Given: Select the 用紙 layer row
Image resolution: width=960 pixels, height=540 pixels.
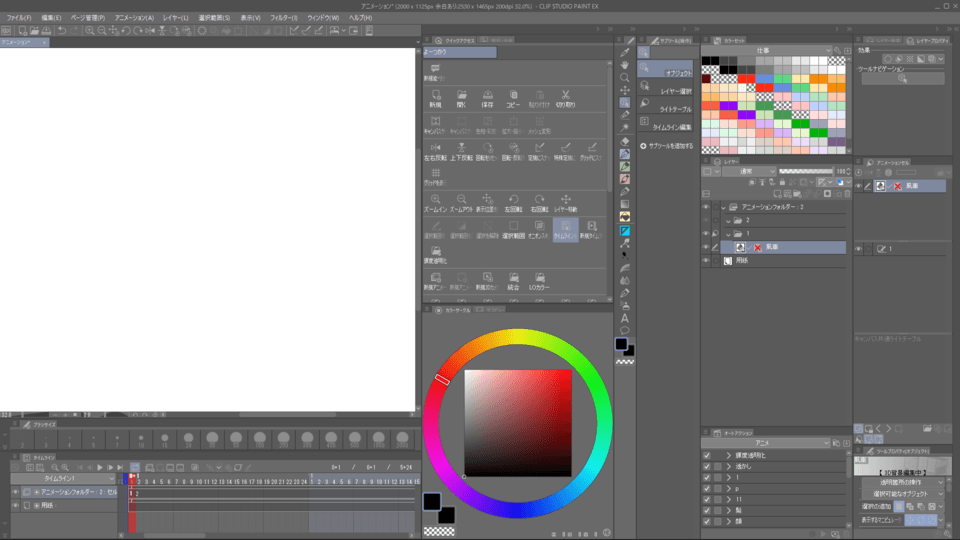Looking at the screenshot, I should [x=783, y=261].
